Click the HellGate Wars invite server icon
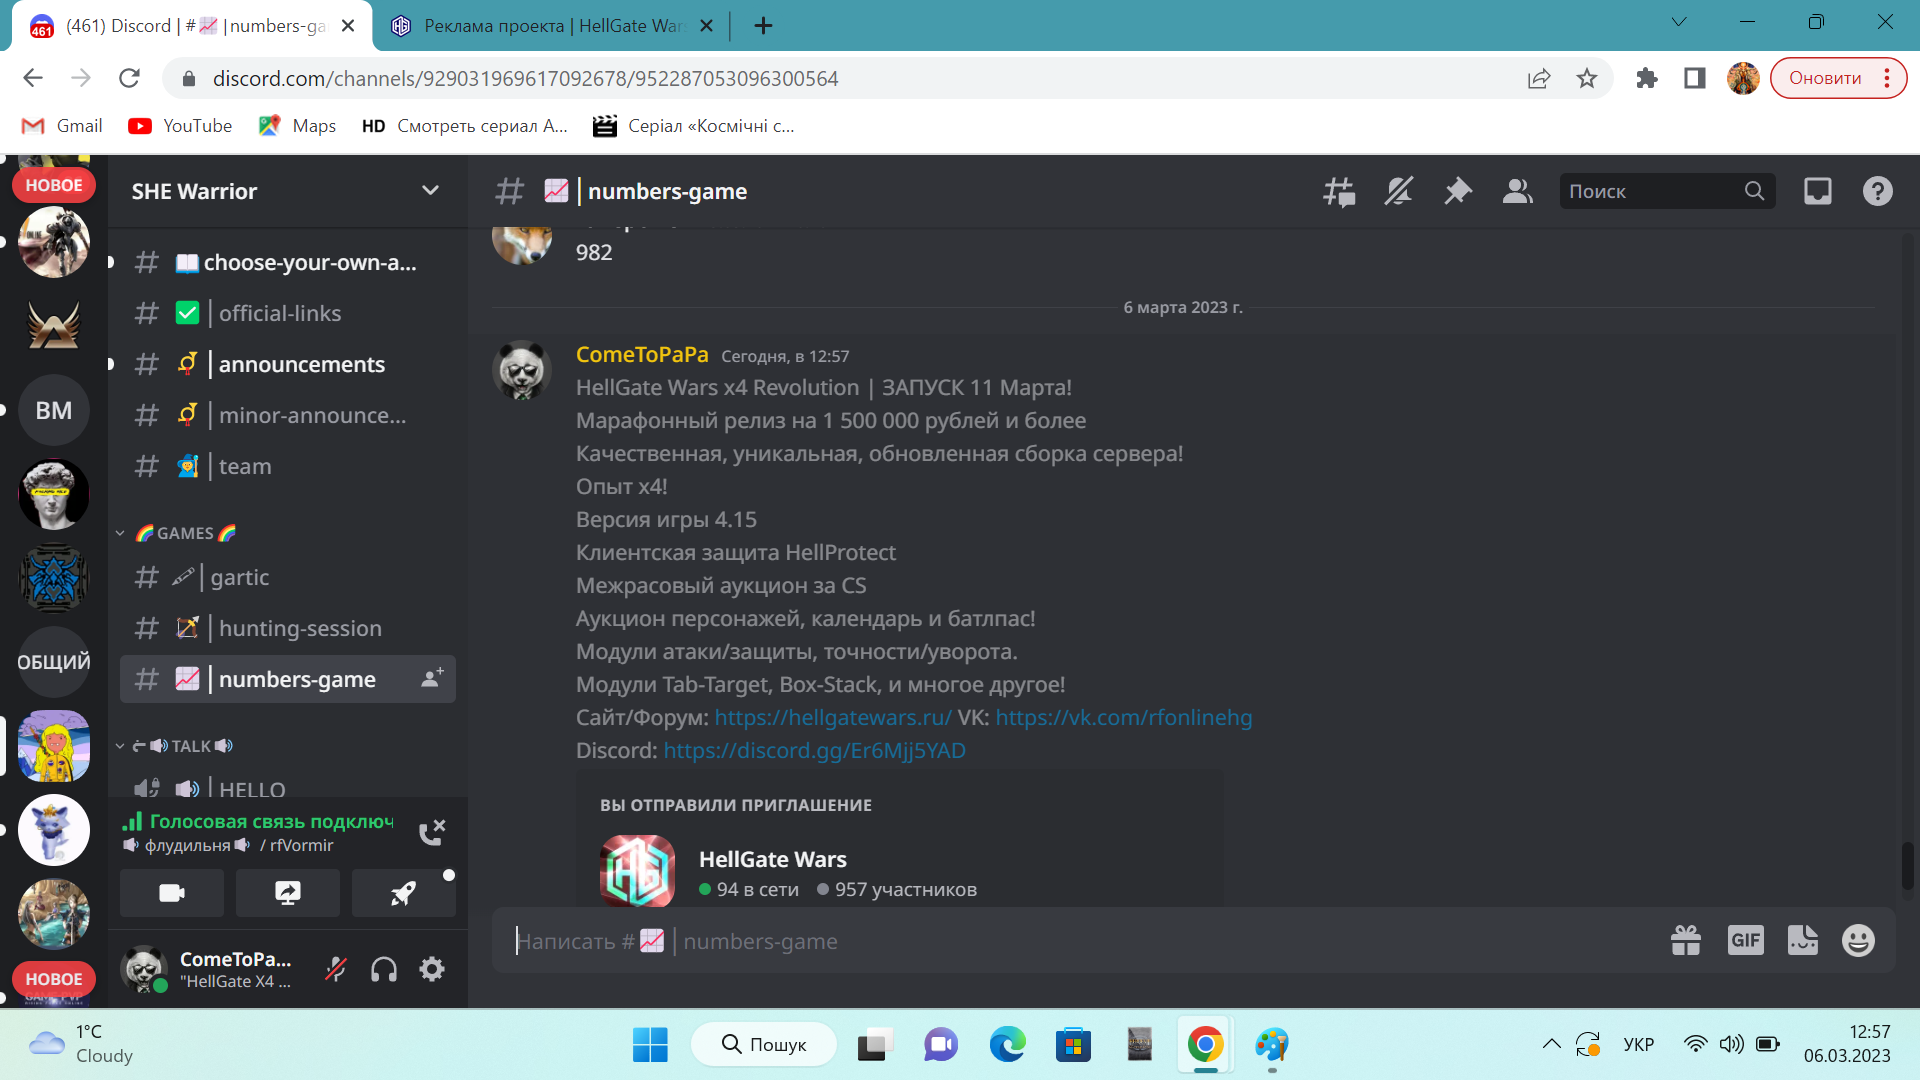This screenshot has height=1080, width=1920. click(637, 870)
